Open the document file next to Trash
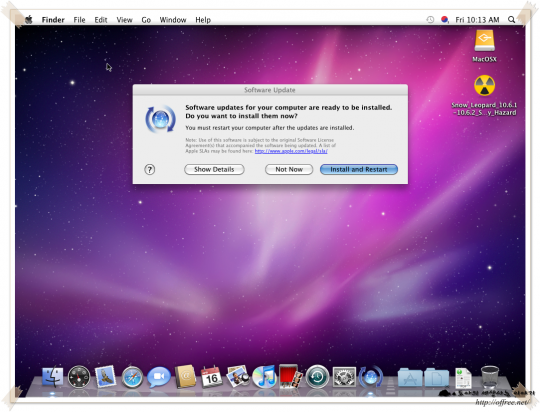The image size is (540, 412). click(x=463, y=378)
